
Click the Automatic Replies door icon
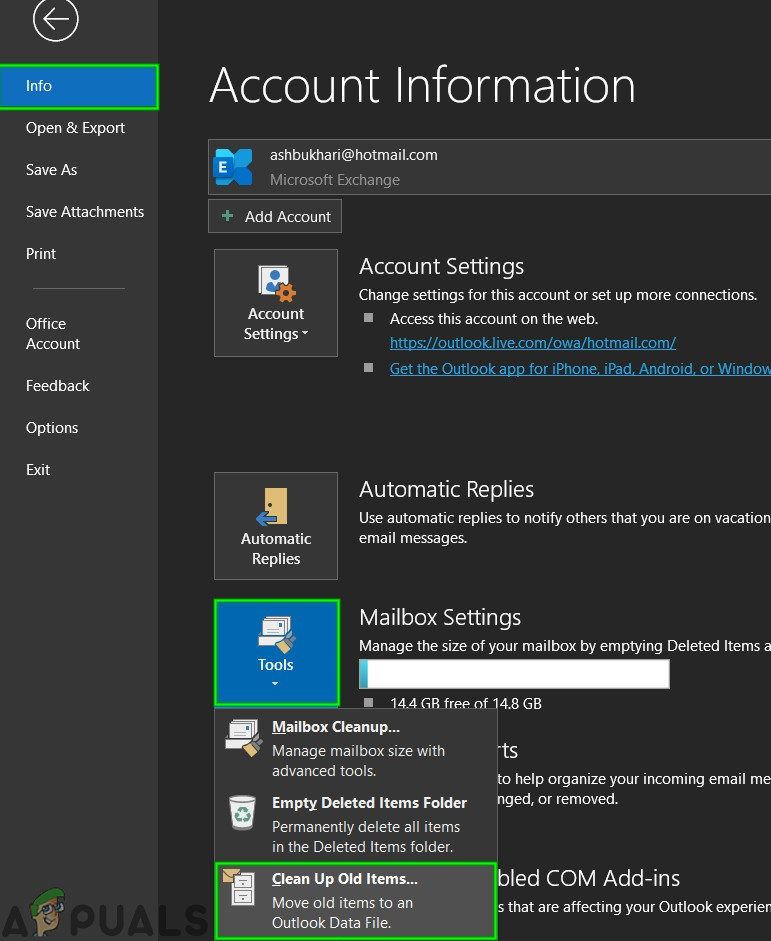(274, 507)
